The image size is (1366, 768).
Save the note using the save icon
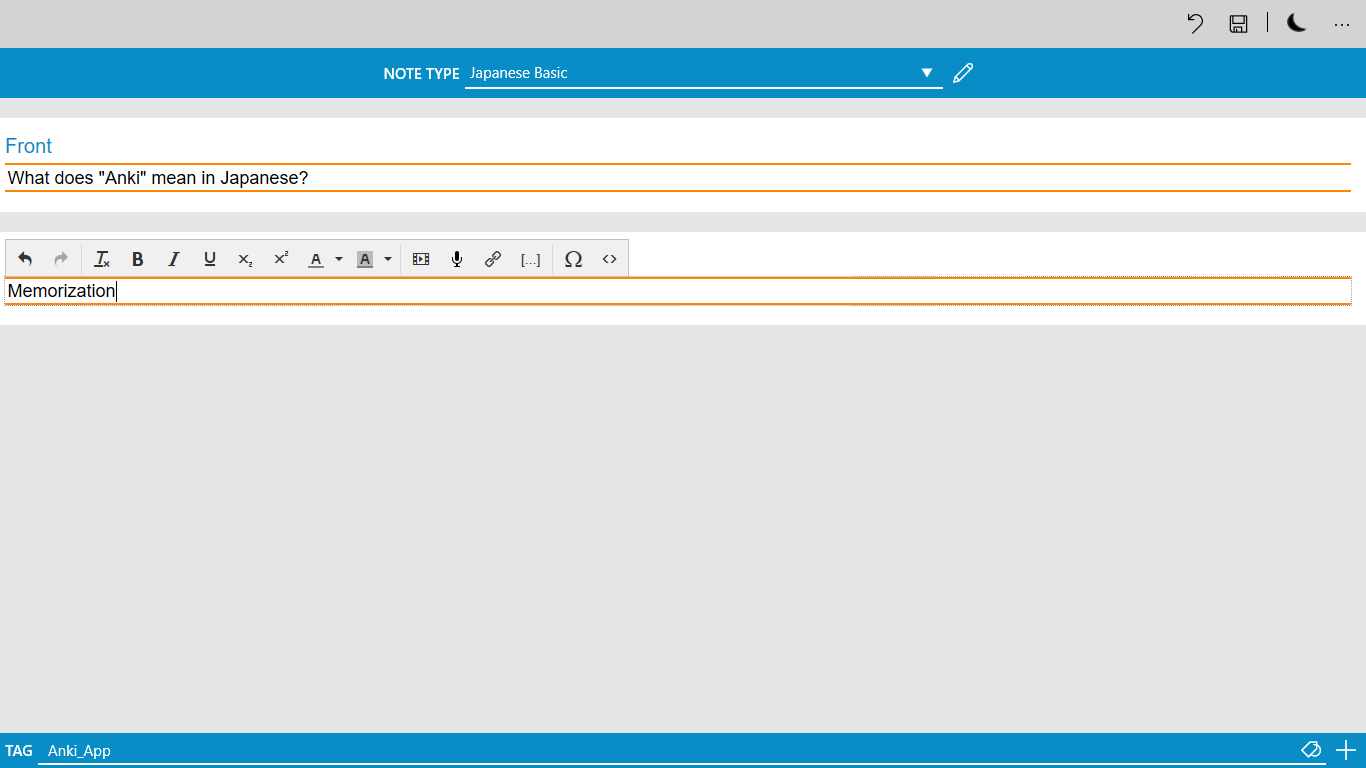click(1238, 23)
